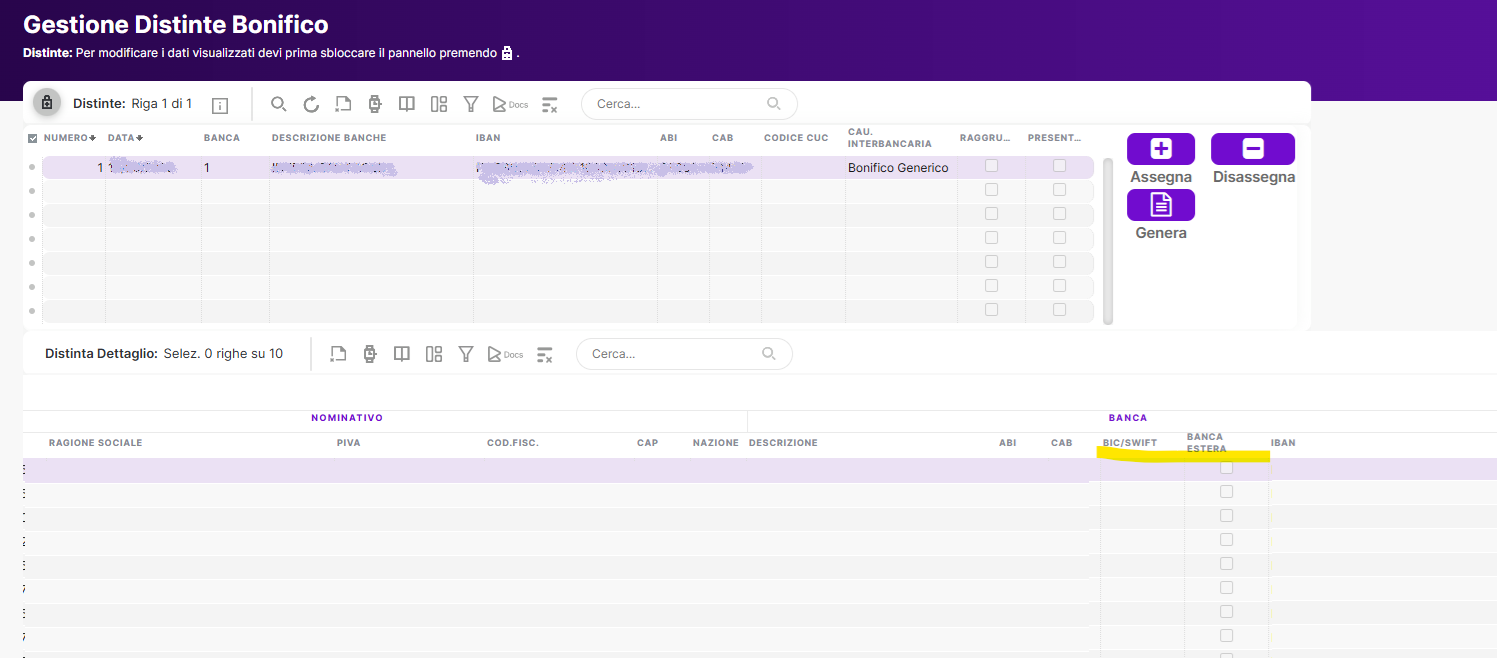Click the NAZIONE column header
This screenshot has height=658, width=1497.
[716, 443]
